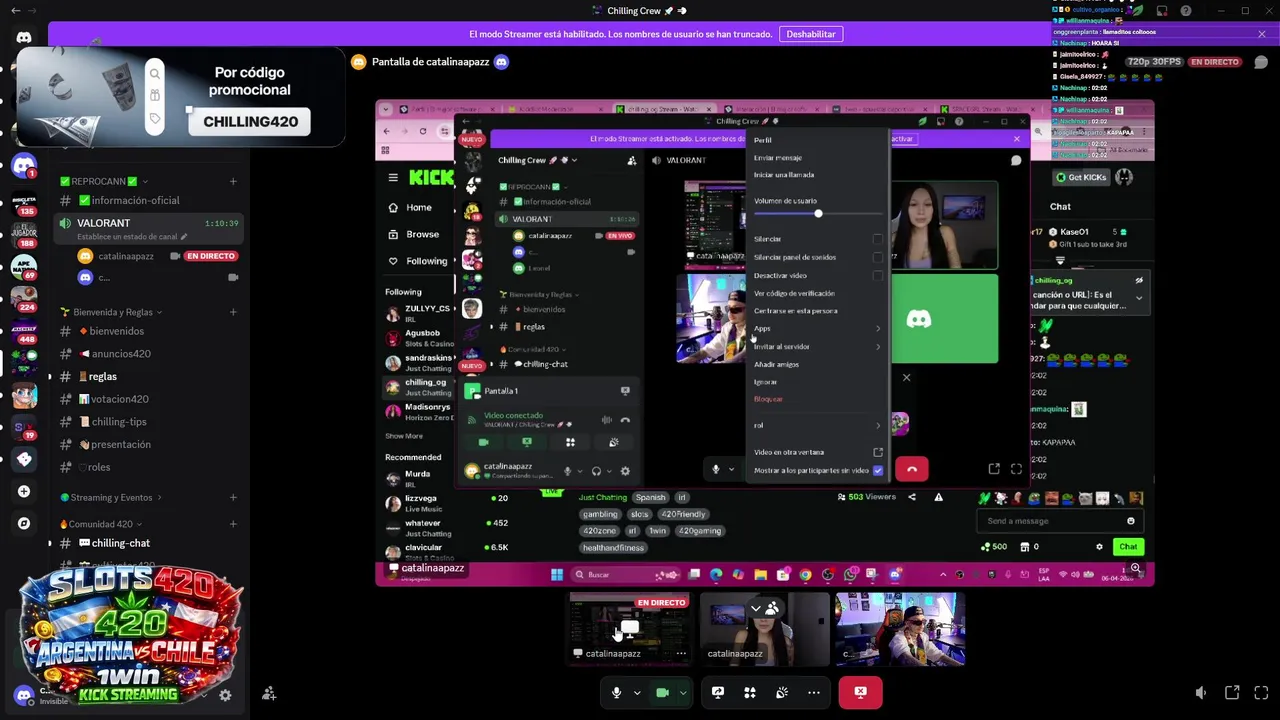Click the share screen icon in call controls
Image resolution: width=1280 pixels, height=720 pixels.
pos(718,692)
